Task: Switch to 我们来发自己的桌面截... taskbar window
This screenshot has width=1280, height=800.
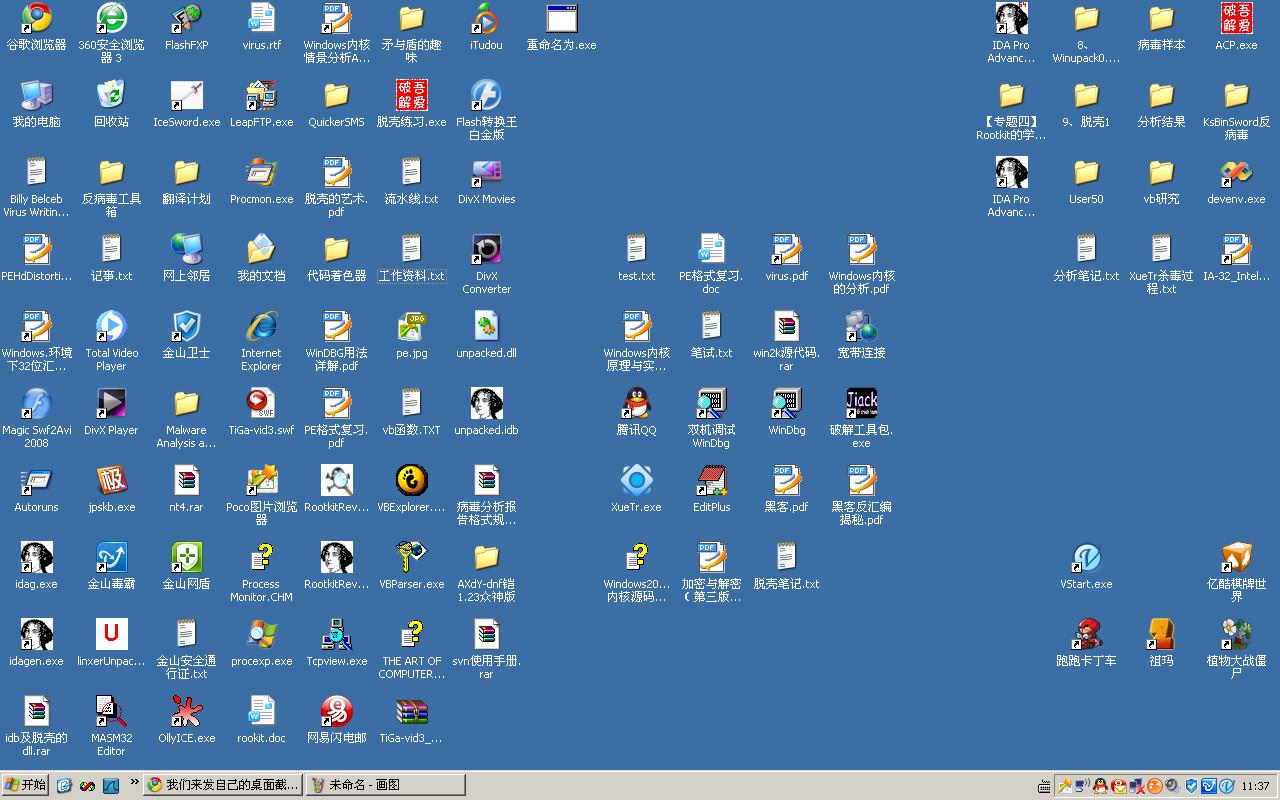Action: [x=223, y=785]
